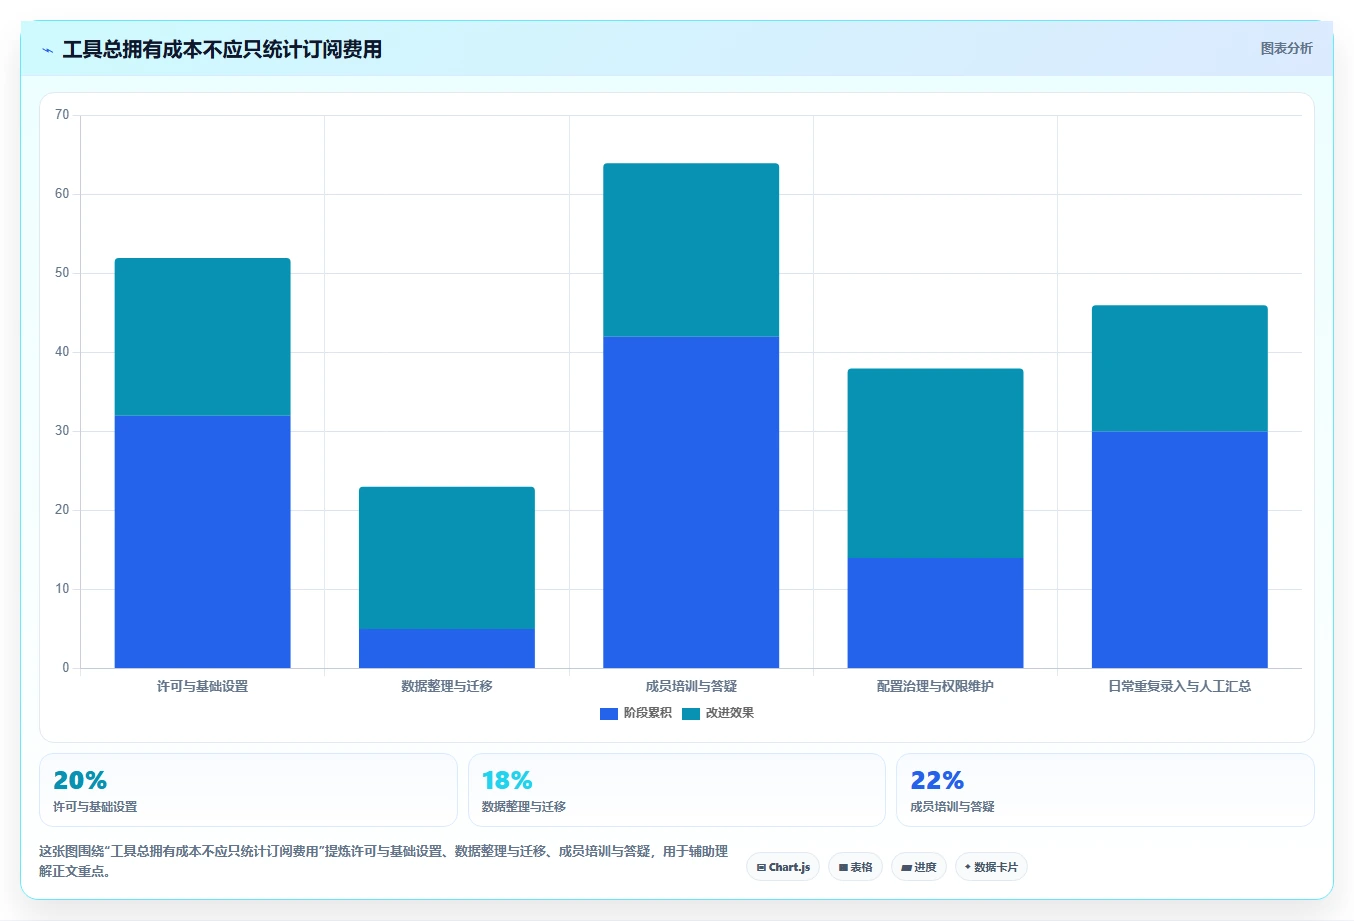Select the 表格 tag chip
1354x921 pixels.
point(855,867)
